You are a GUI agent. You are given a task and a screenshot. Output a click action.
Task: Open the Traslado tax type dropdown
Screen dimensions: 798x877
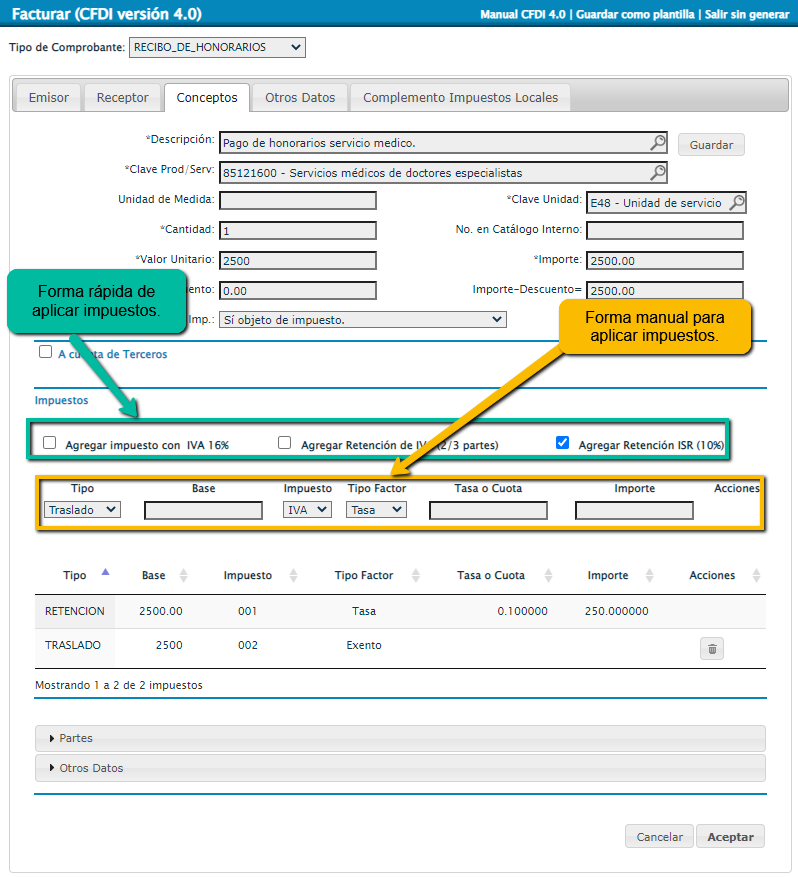(x=82, y=510)
